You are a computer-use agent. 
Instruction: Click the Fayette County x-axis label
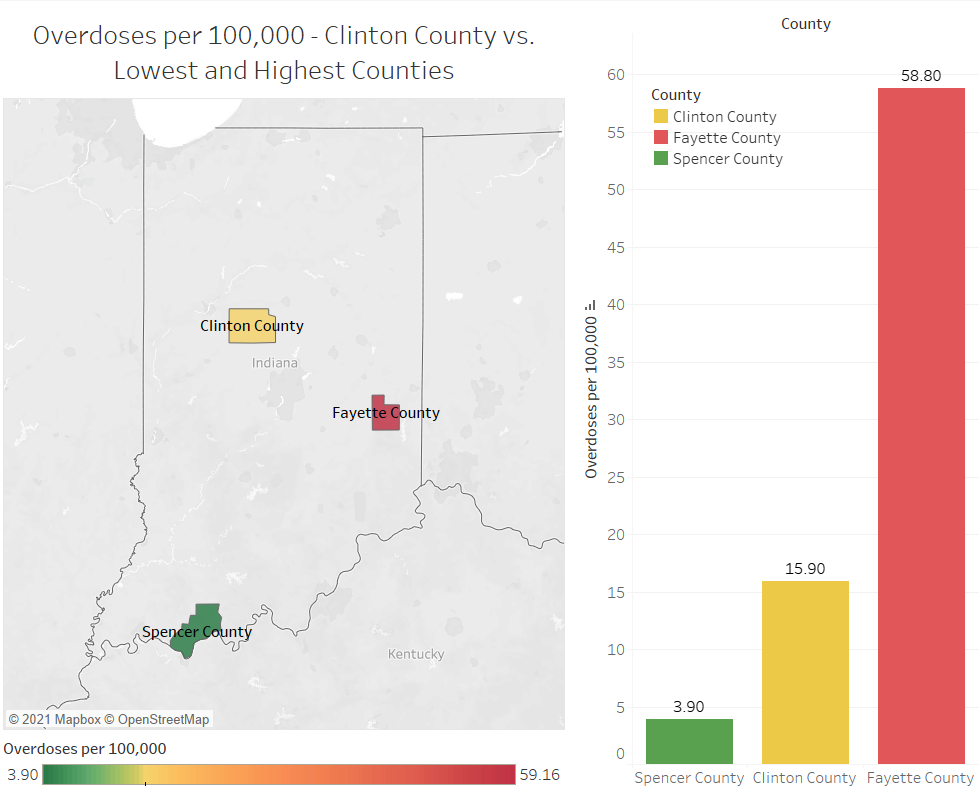[x=920, y=778]
